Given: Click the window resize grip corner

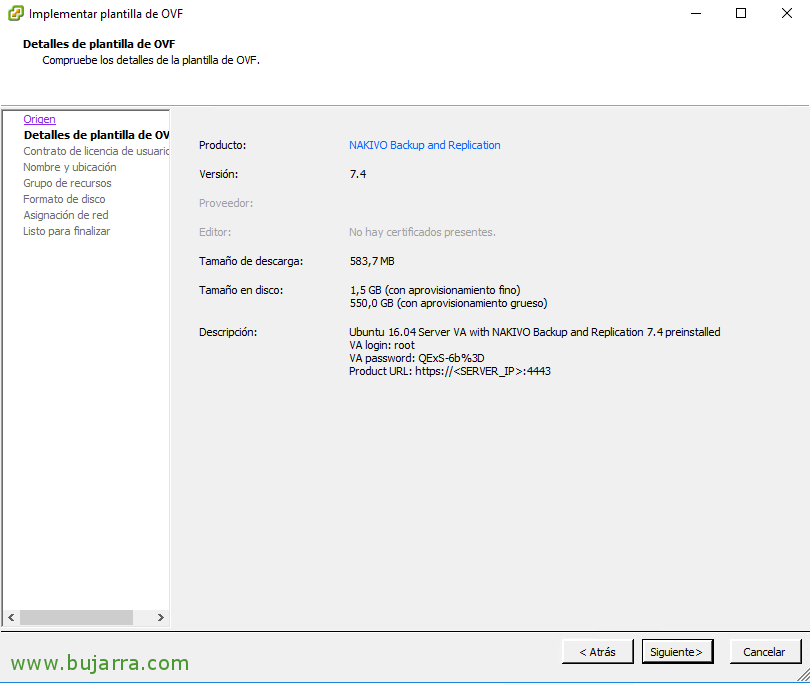Looking at the screenshot, I should pyautogui.click(x=803, y=675).
